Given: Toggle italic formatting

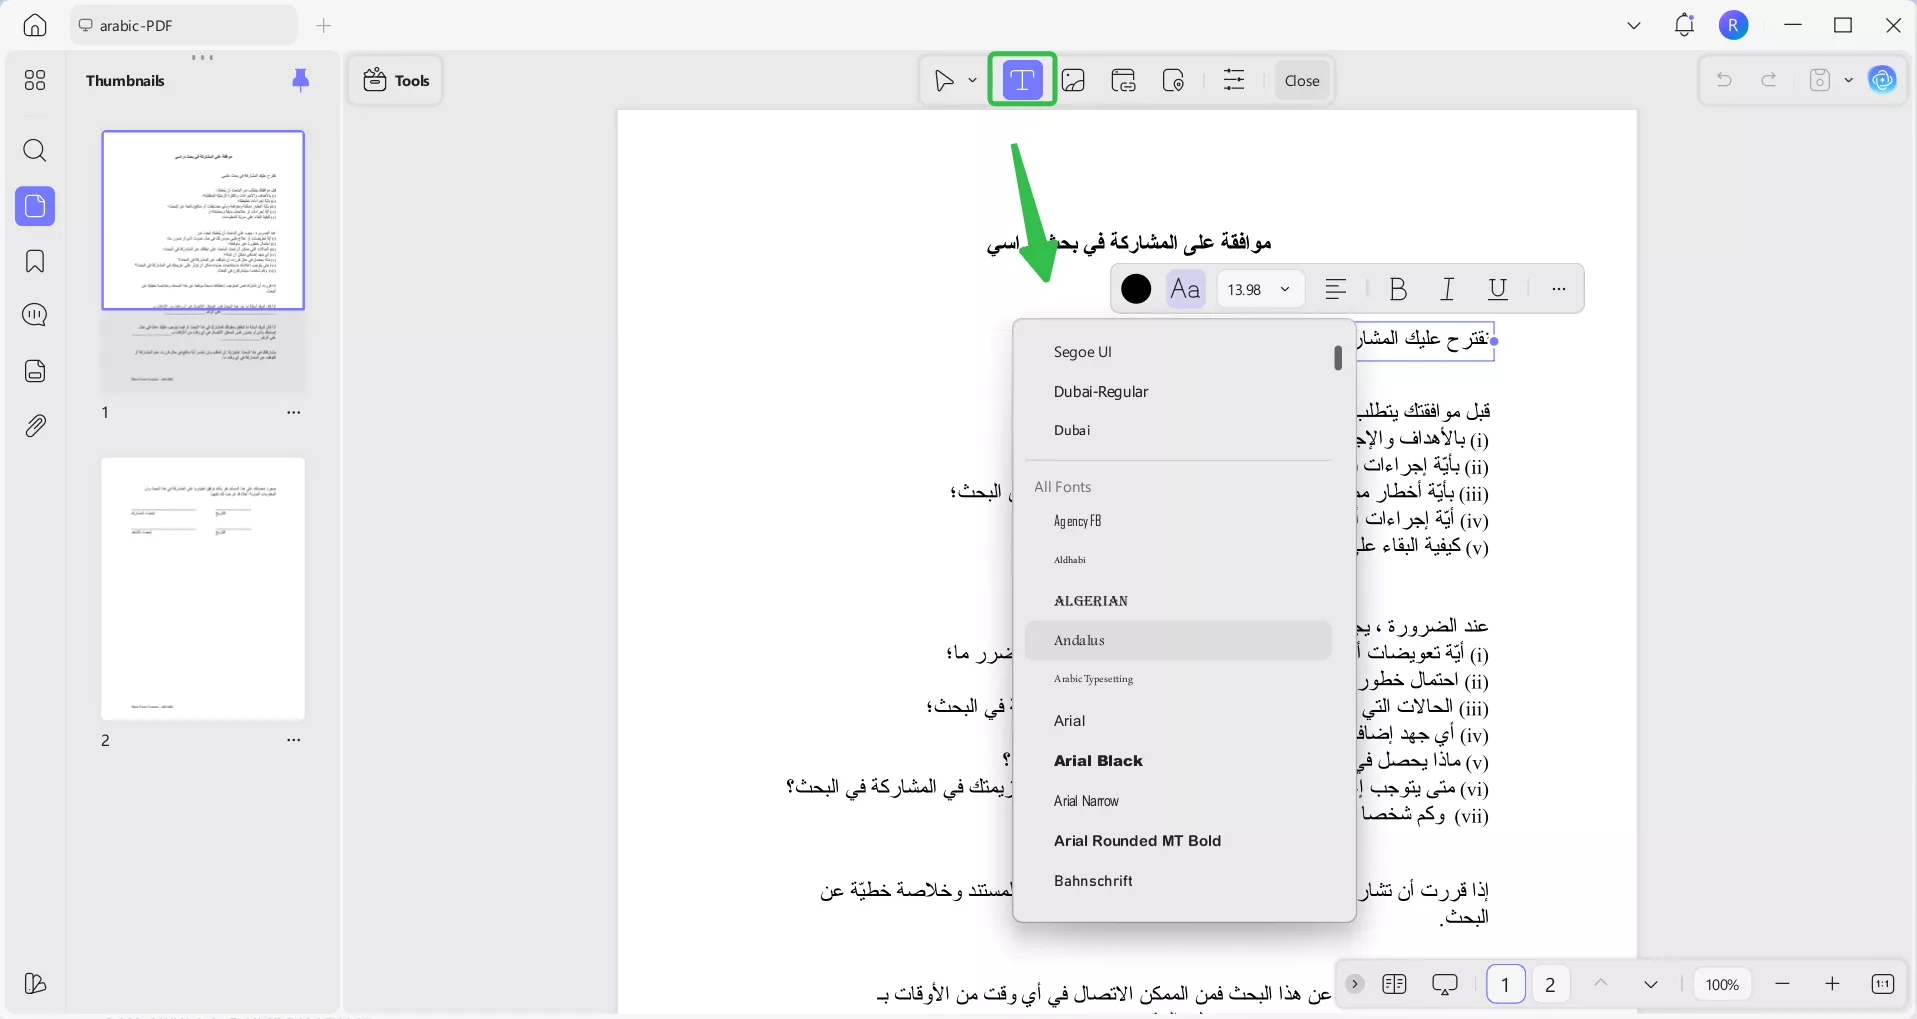Looking at the screenshot, I should (x=1447, y=289).
